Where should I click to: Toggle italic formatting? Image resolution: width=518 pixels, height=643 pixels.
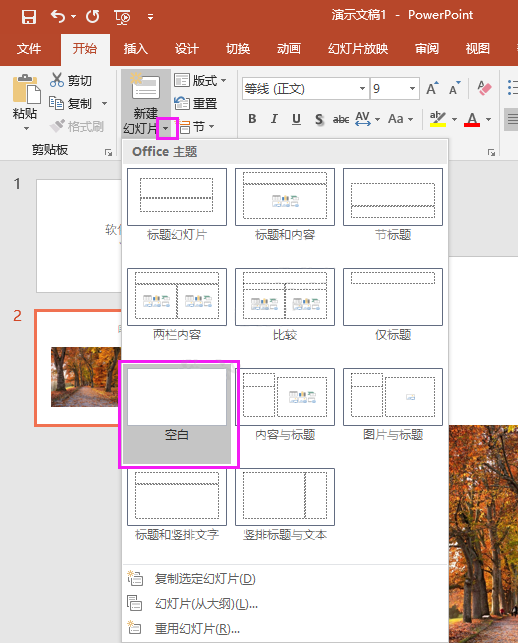click(x=274, y=119)
